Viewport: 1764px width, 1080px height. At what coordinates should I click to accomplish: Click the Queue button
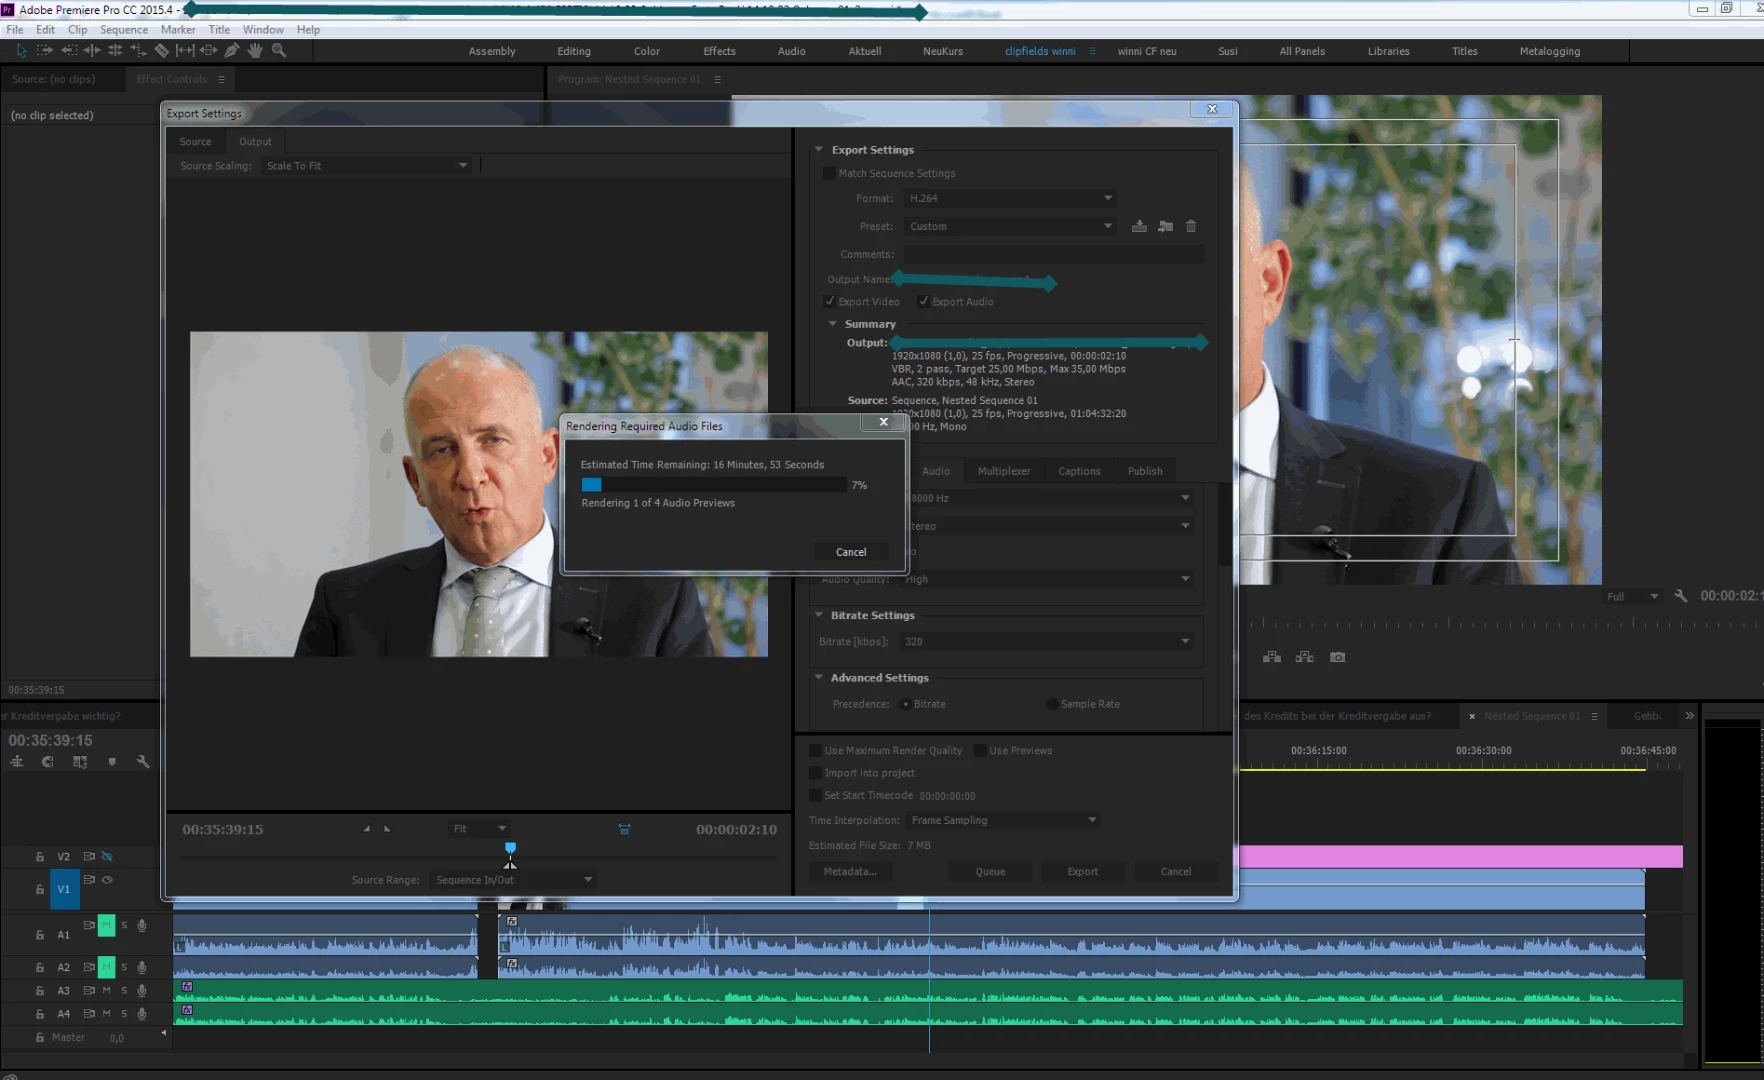click(990, 872)
